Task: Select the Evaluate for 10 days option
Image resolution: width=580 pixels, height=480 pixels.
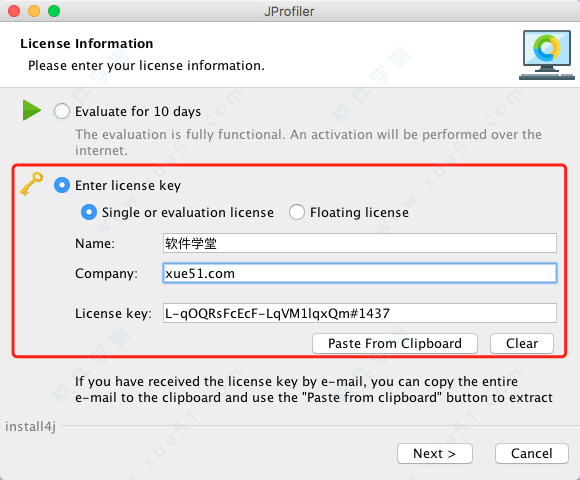Action: (61, 111)
